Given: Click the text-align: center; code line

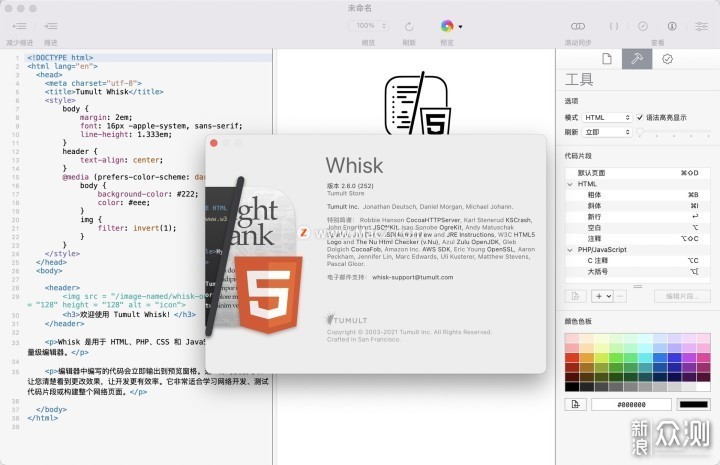Looking at the screenshot, I should (x=121, y=160).
